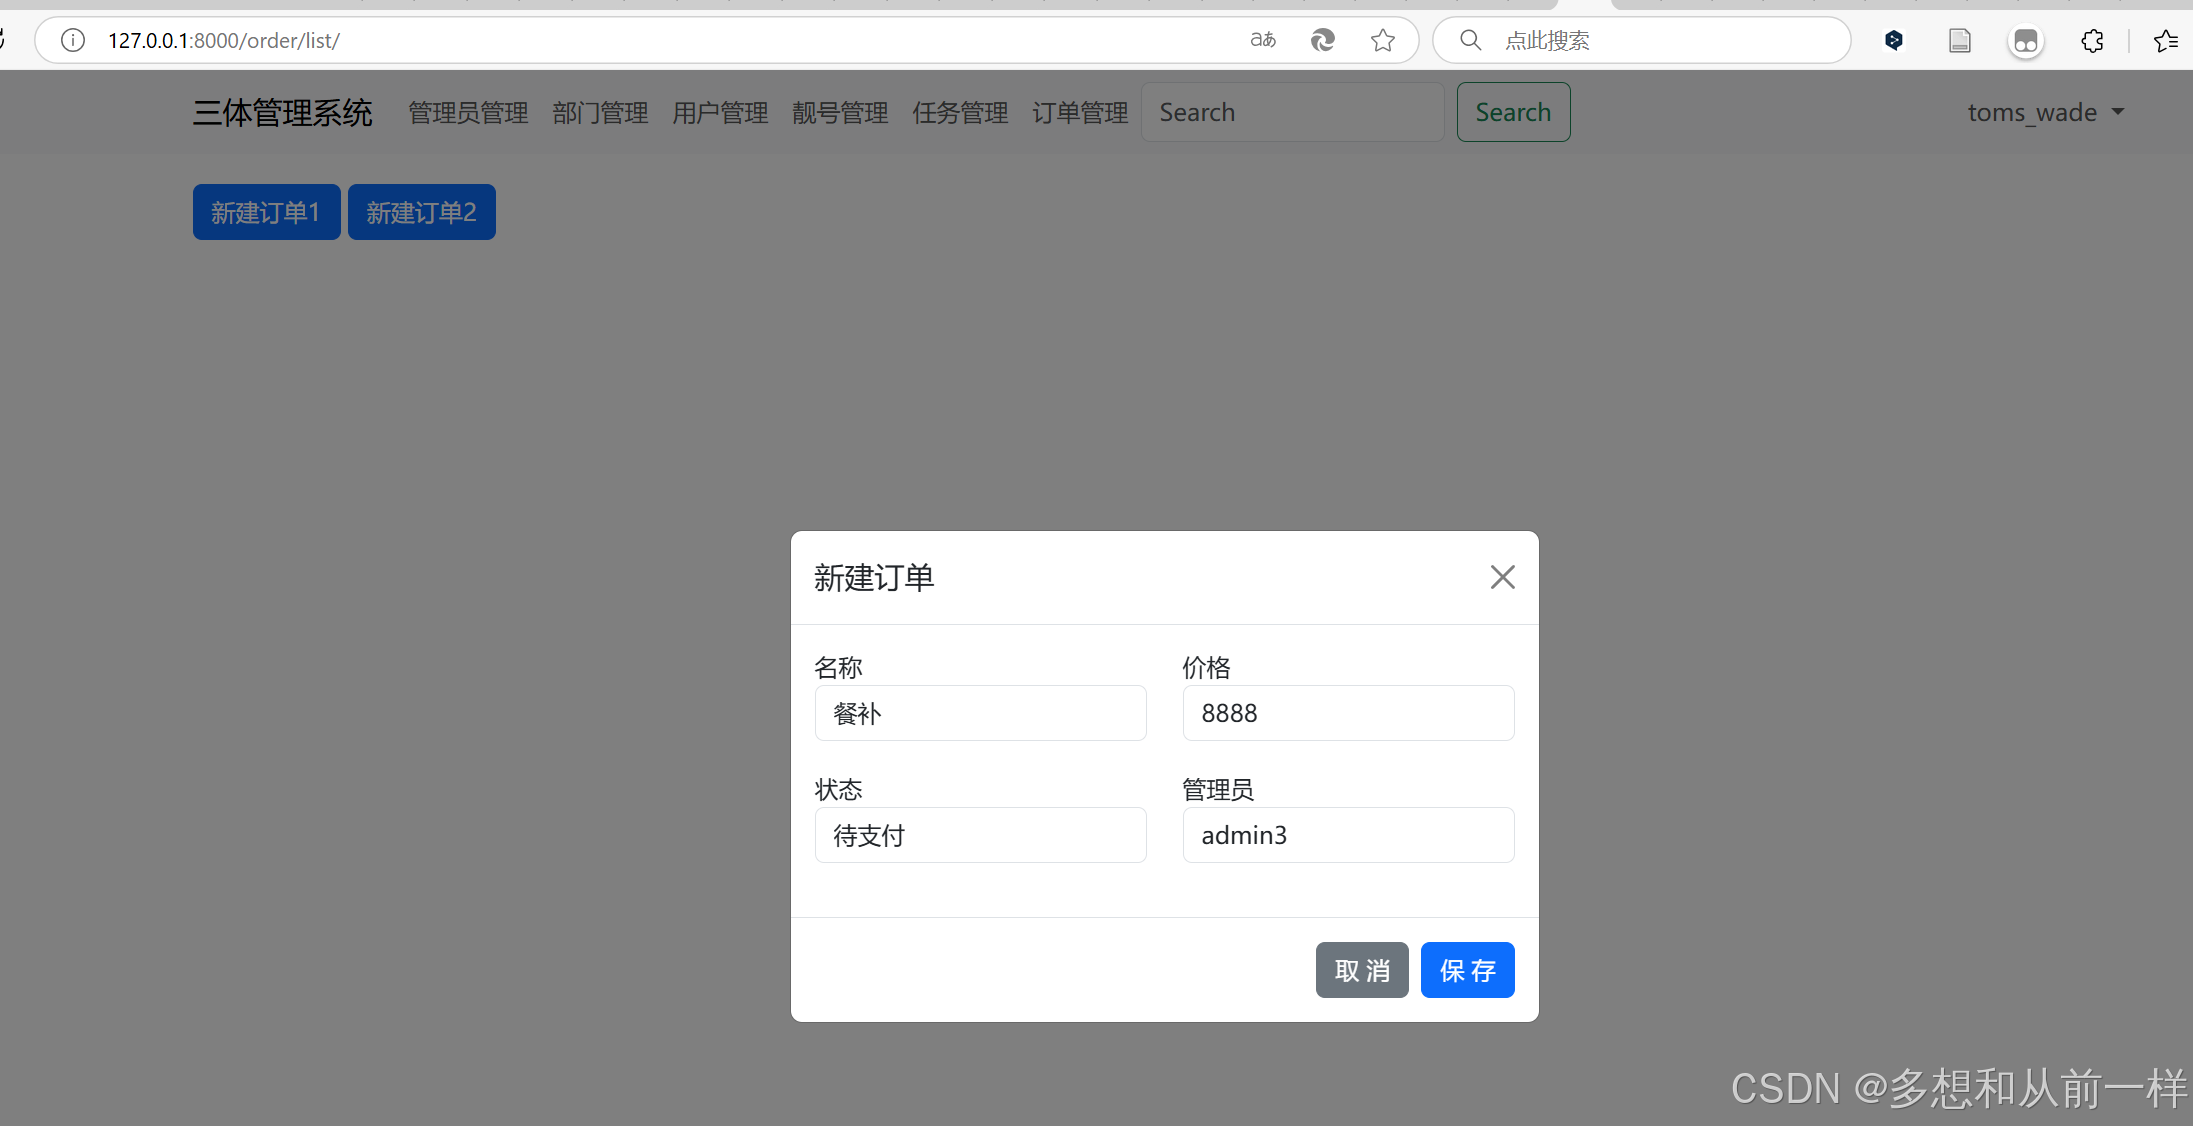
Task: Open the browser extensions puzzle icon
Action: click(x=2092, y=41)
